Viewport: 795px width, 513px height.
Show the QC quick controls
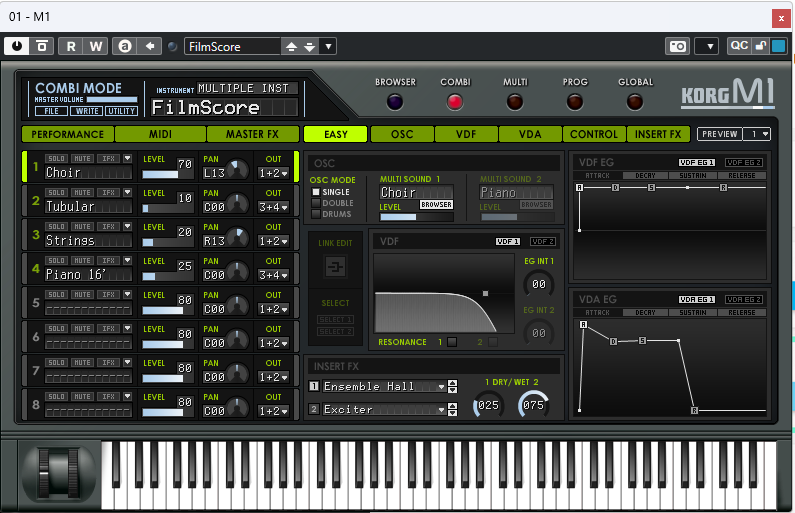coord(739,46)
